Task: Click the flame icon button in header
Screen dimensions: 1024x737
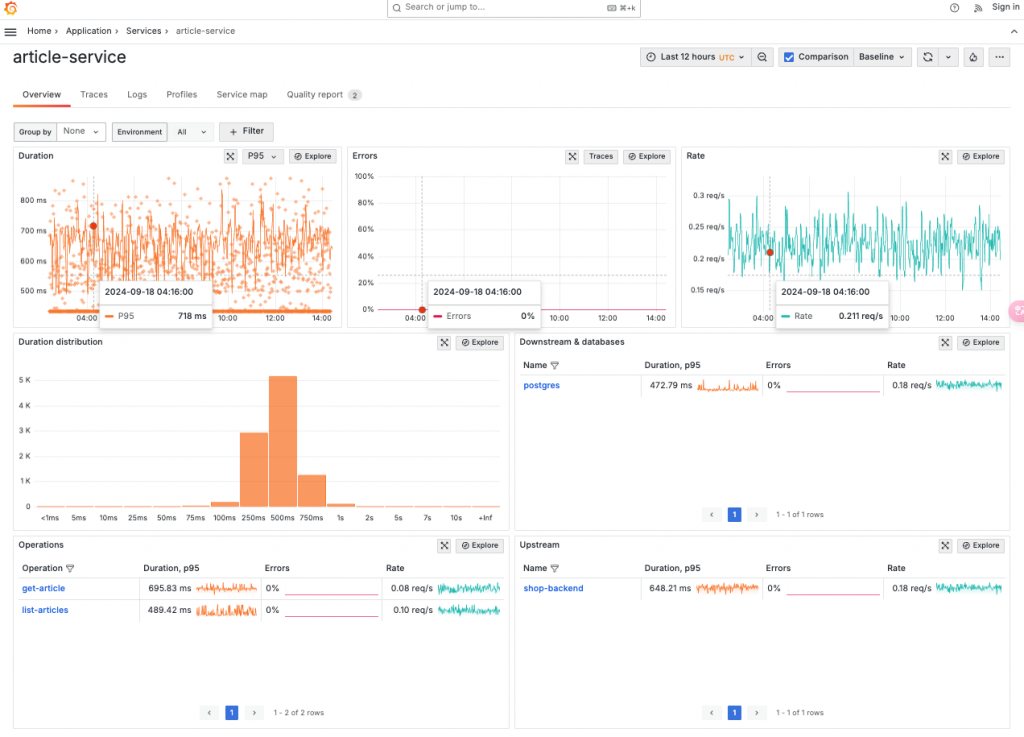Action: (973, 57)
